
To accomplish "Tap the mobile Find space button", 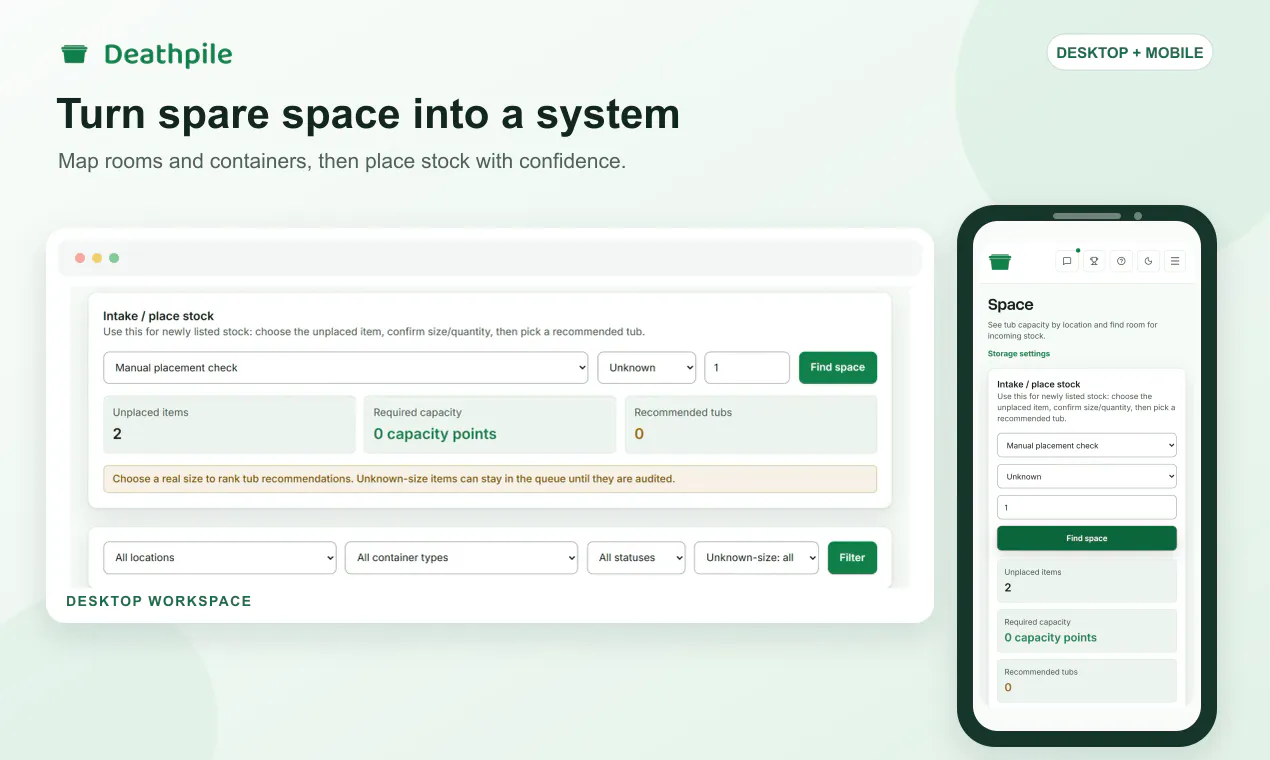I will (1087, 538).
